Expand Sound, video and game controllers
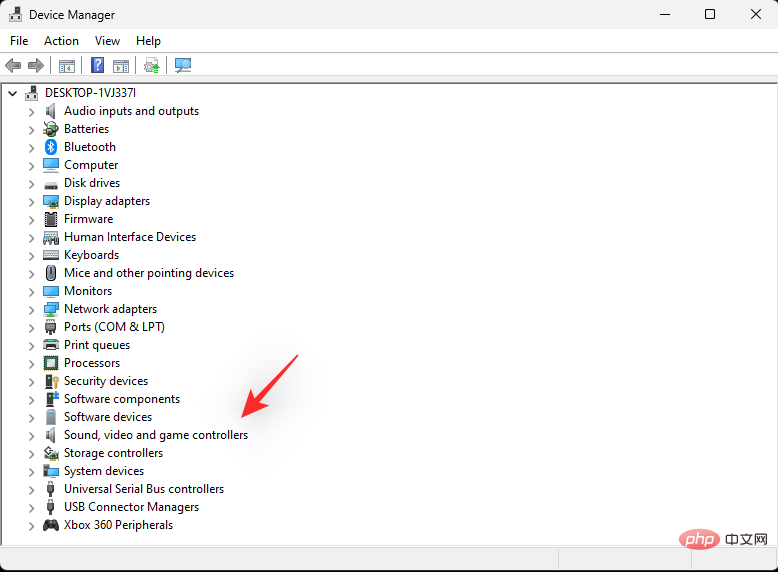 31,435
